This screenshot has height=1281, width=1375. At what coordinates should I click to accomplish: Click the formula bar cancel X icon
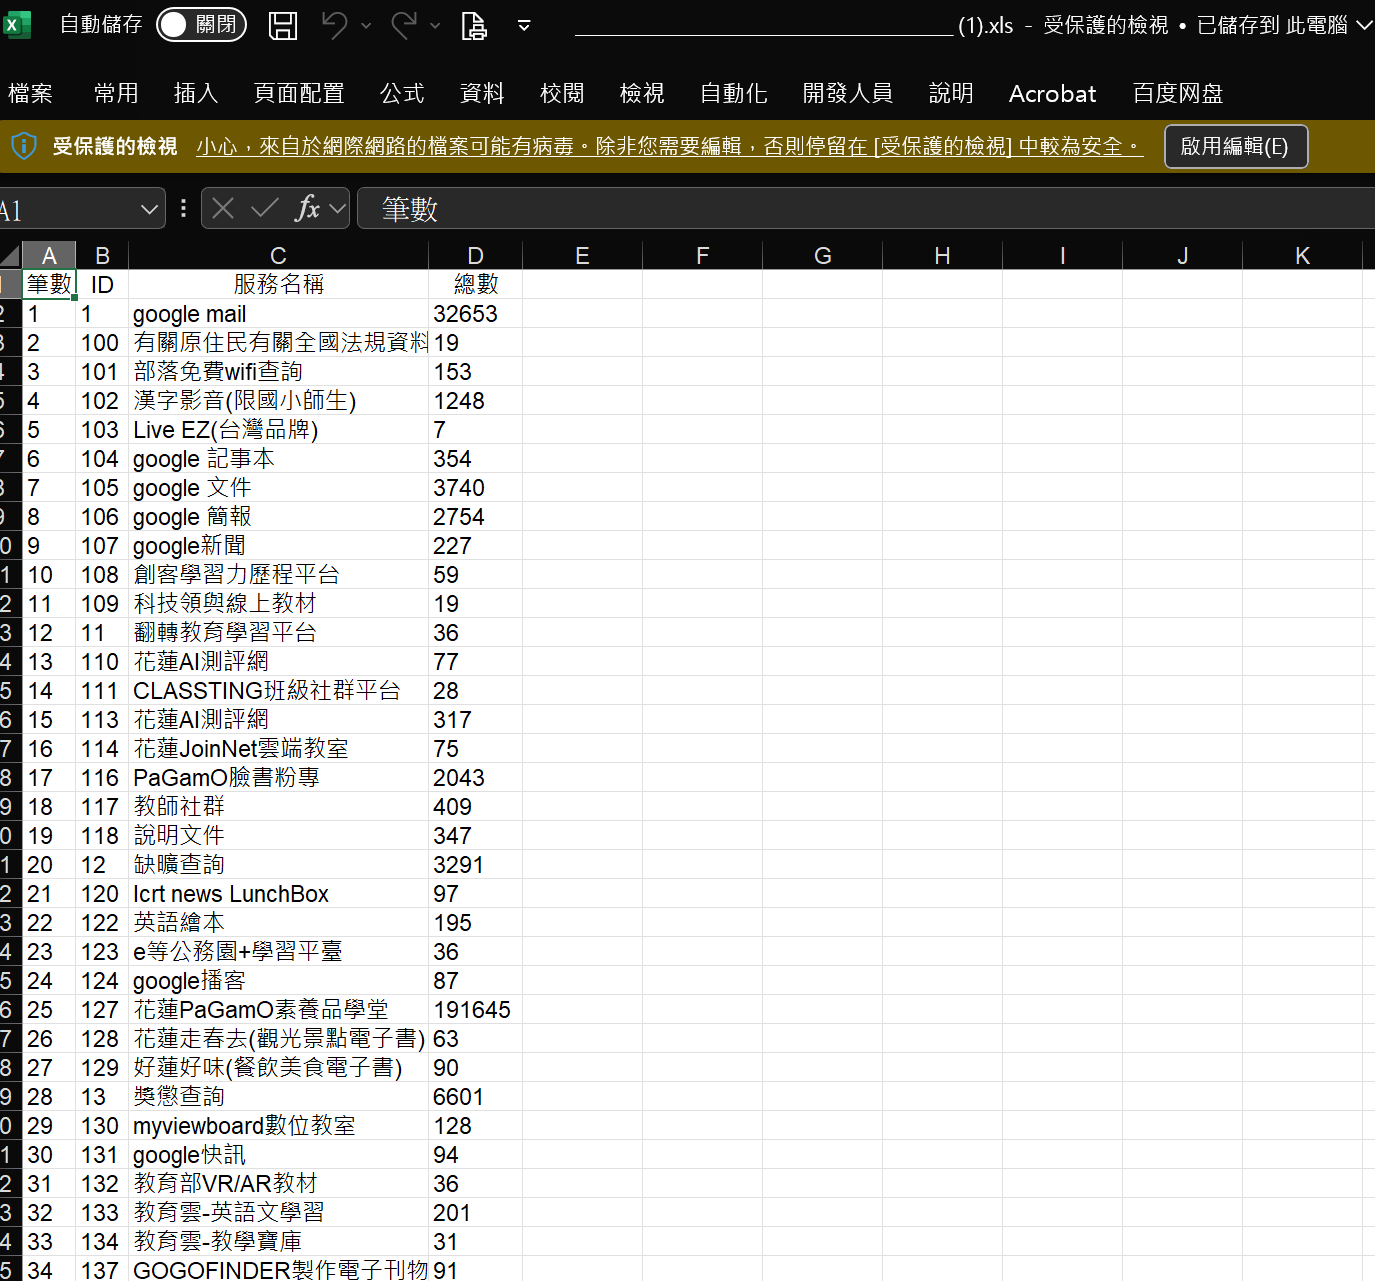point(223,208)
